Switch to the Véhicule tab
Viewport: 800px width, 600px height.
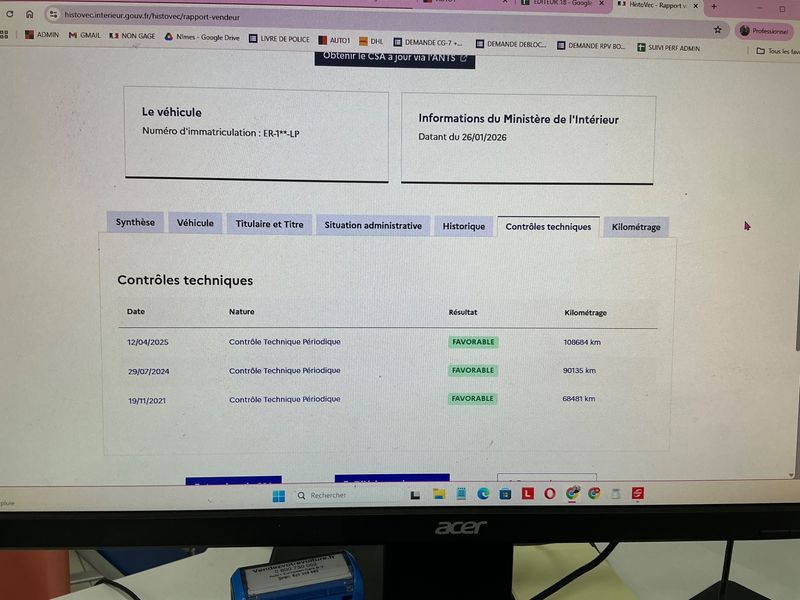click(x=195, y=223)
